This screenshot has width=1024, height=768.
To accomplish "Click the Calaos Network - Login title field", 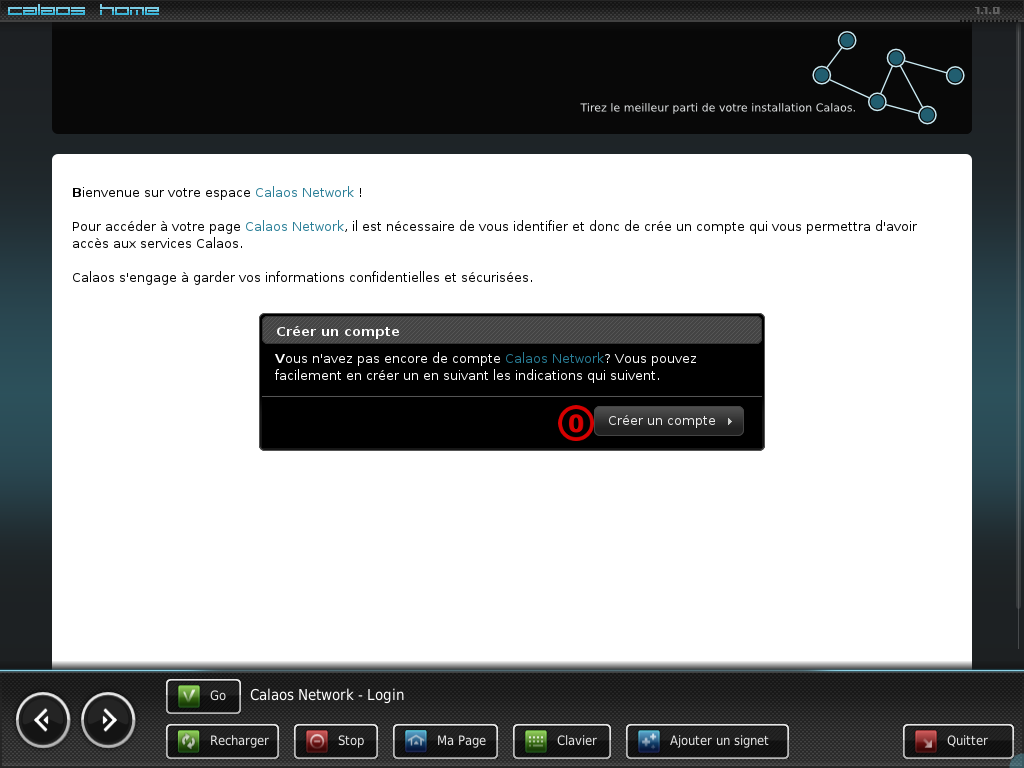I will click(327, 696).
